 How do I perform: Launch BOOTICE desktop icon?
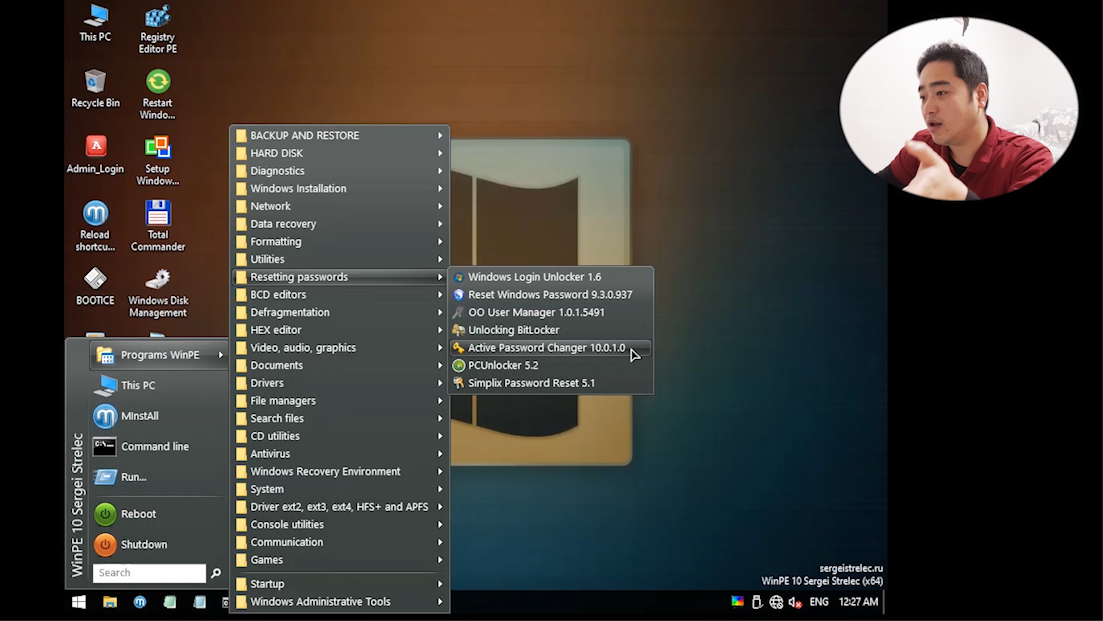coord(95,286)
